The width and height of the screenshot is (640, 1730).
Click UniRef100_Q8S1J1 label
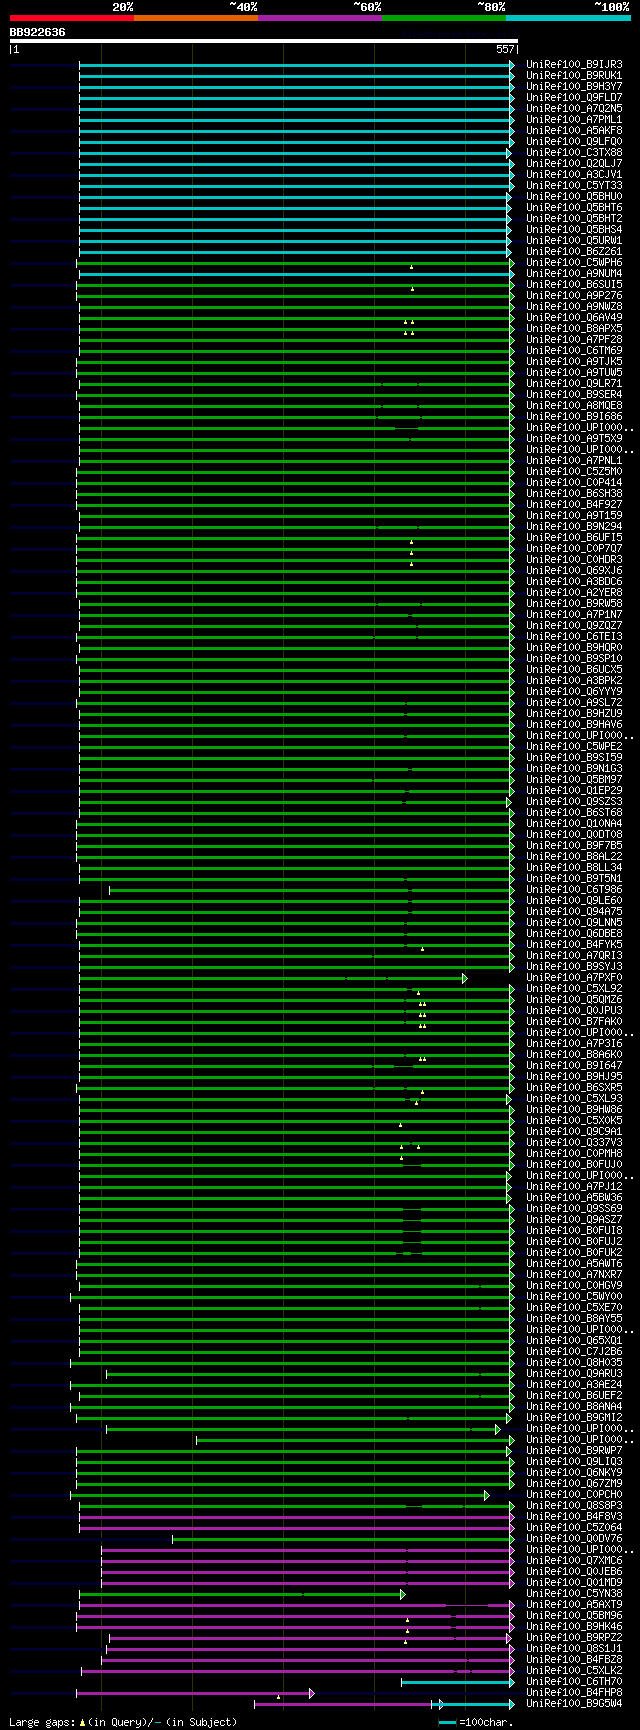(574, 1649)
